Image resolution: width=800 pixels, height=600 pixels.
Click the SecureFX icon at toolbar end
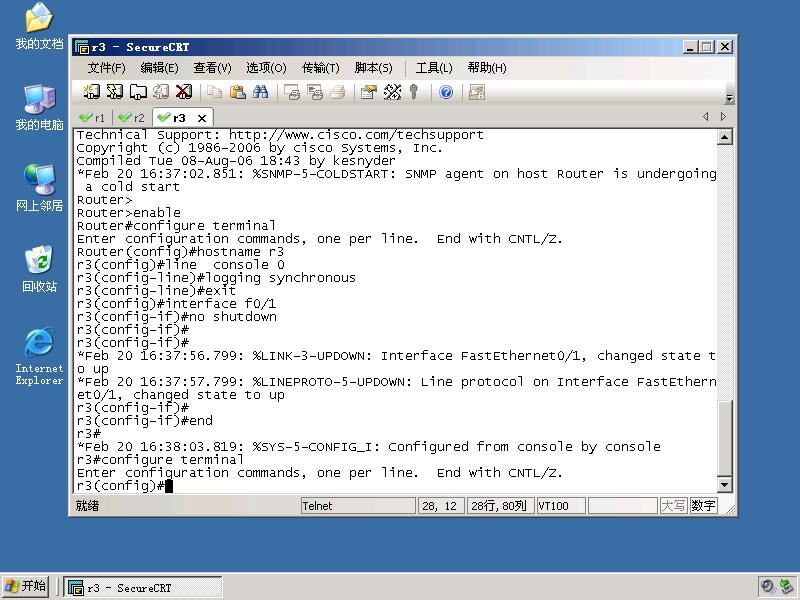(x=477, y=92)
